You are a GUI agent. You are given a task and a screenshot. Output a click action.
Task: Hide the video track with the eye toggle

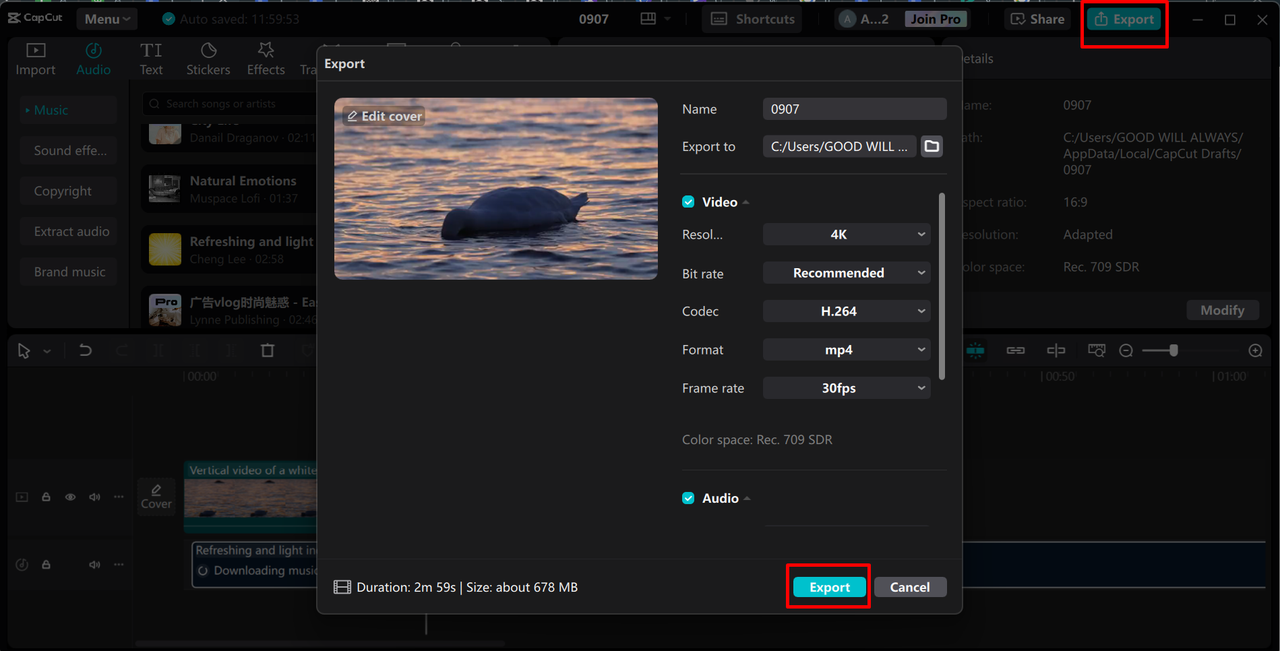click(69, 496)
